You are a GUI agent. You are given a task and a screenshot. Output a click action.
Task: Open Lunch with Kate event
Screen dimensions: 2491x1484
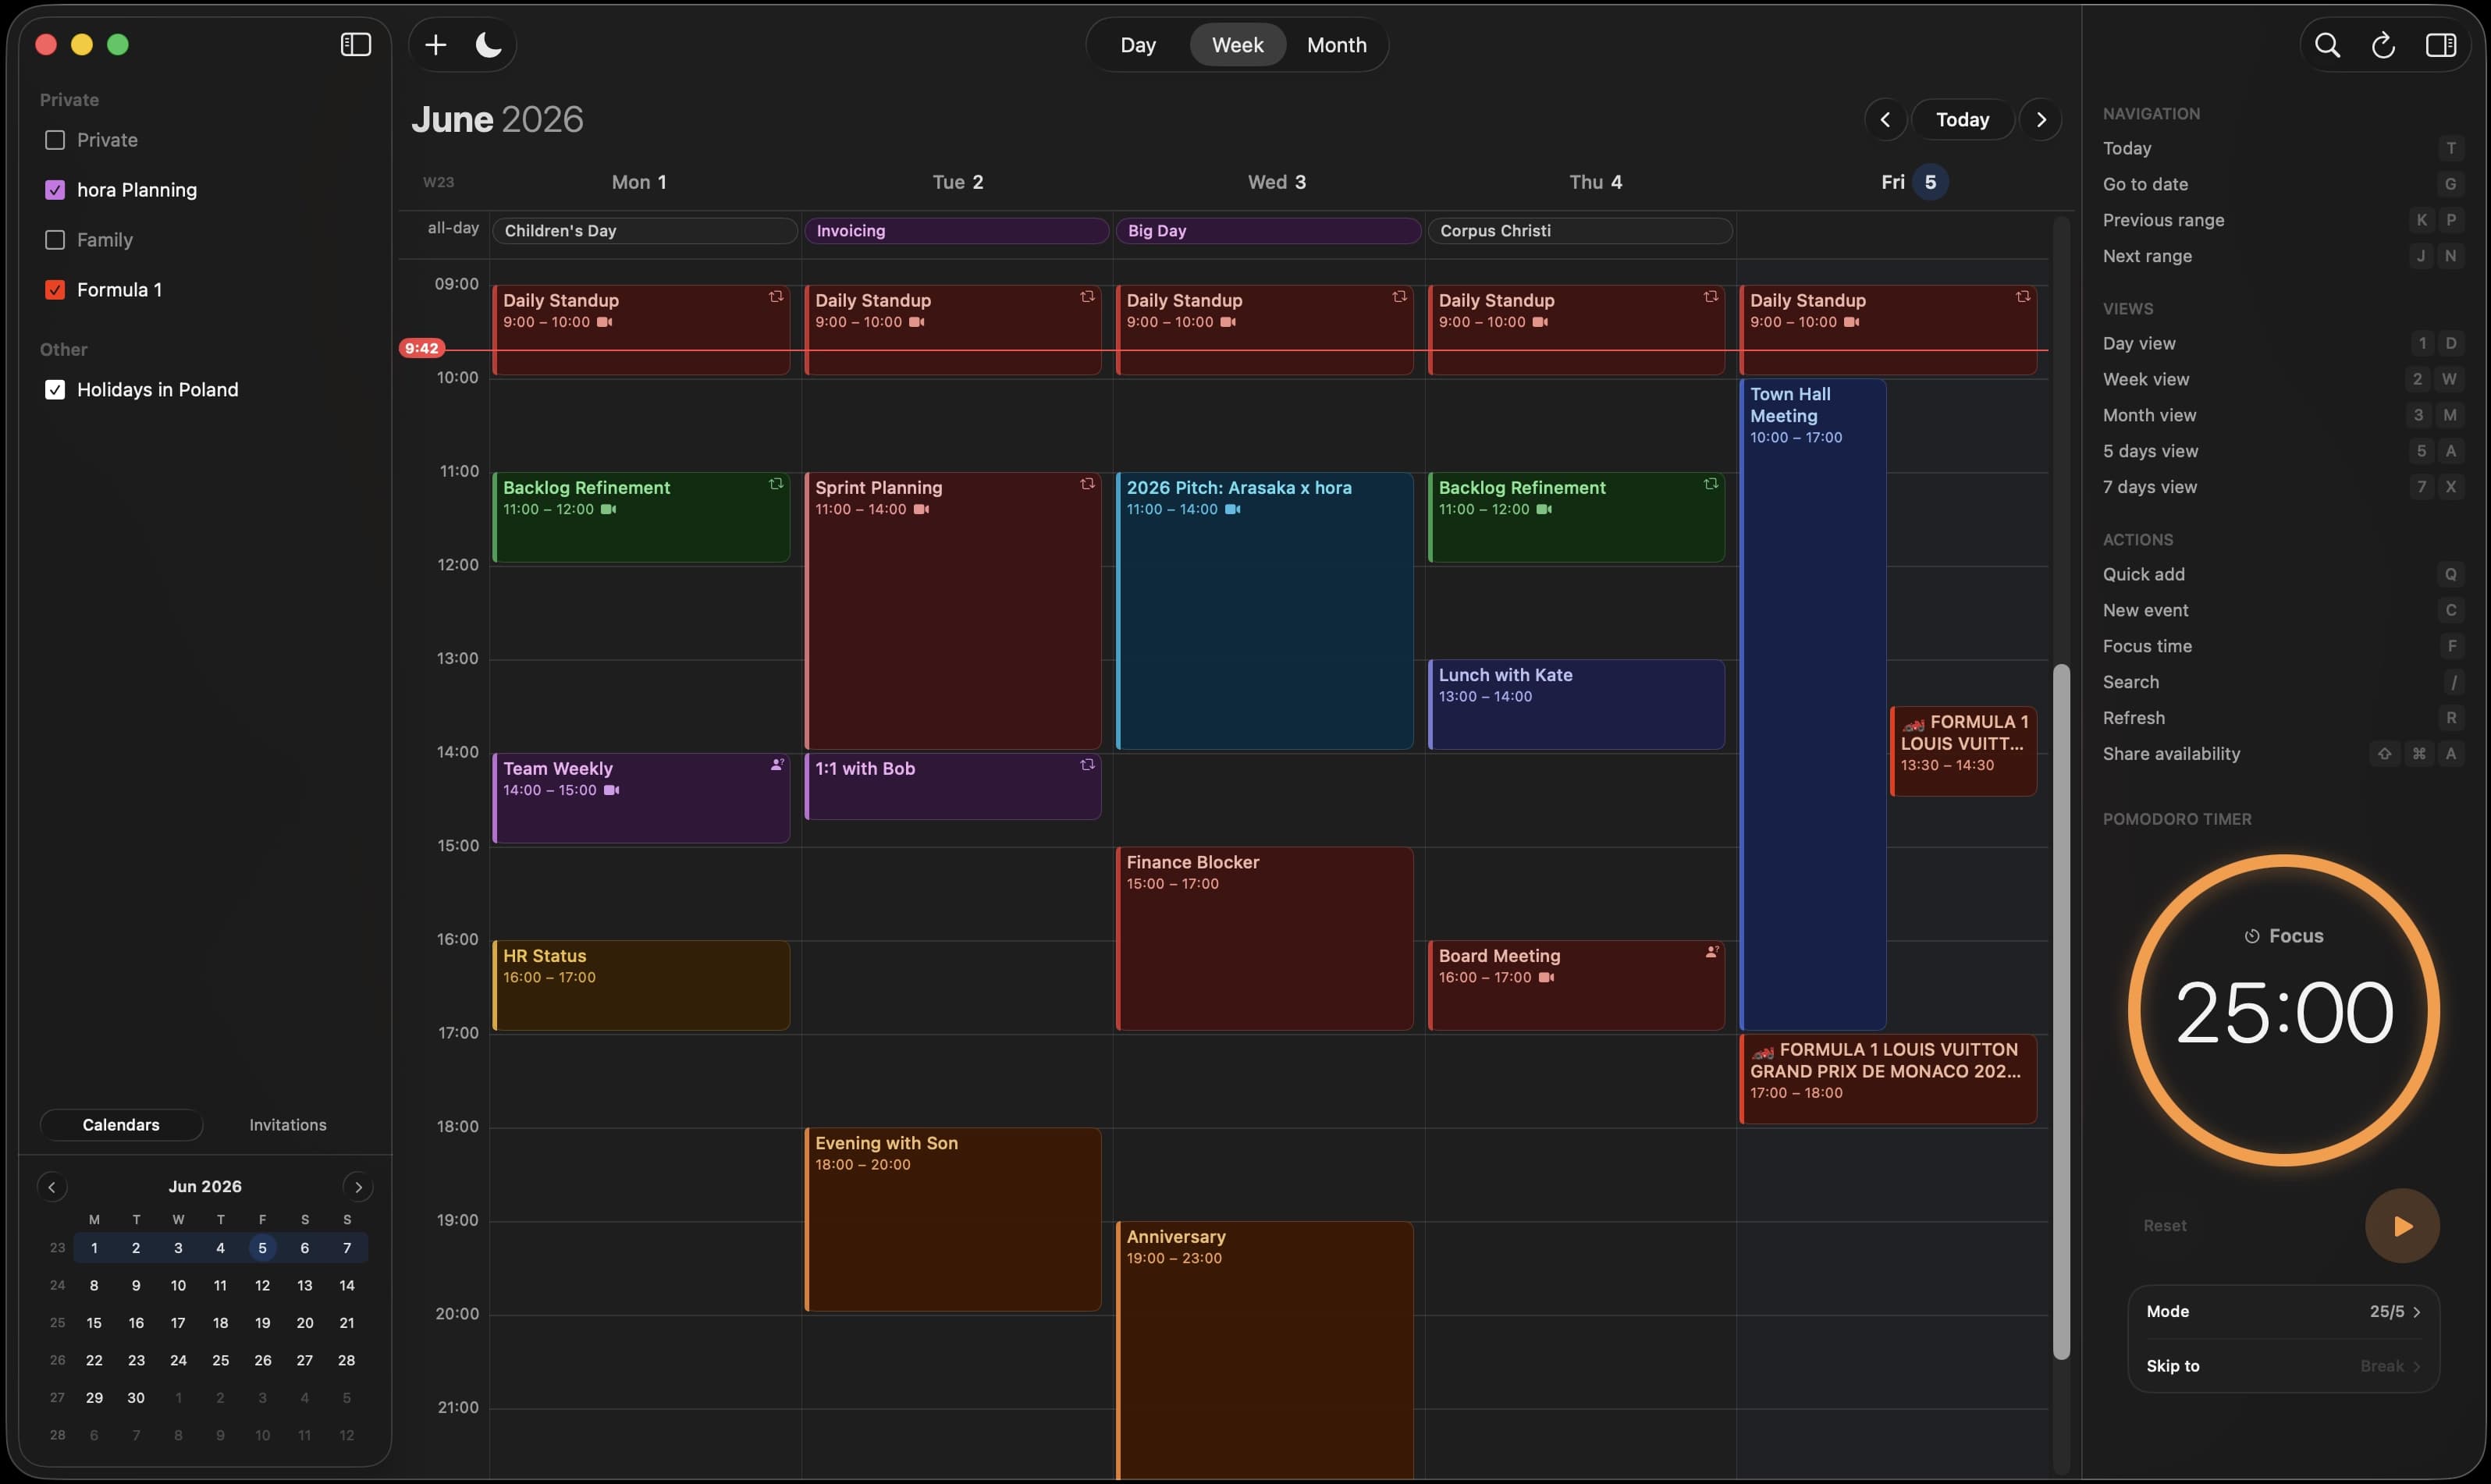[x=1576, y=704]
